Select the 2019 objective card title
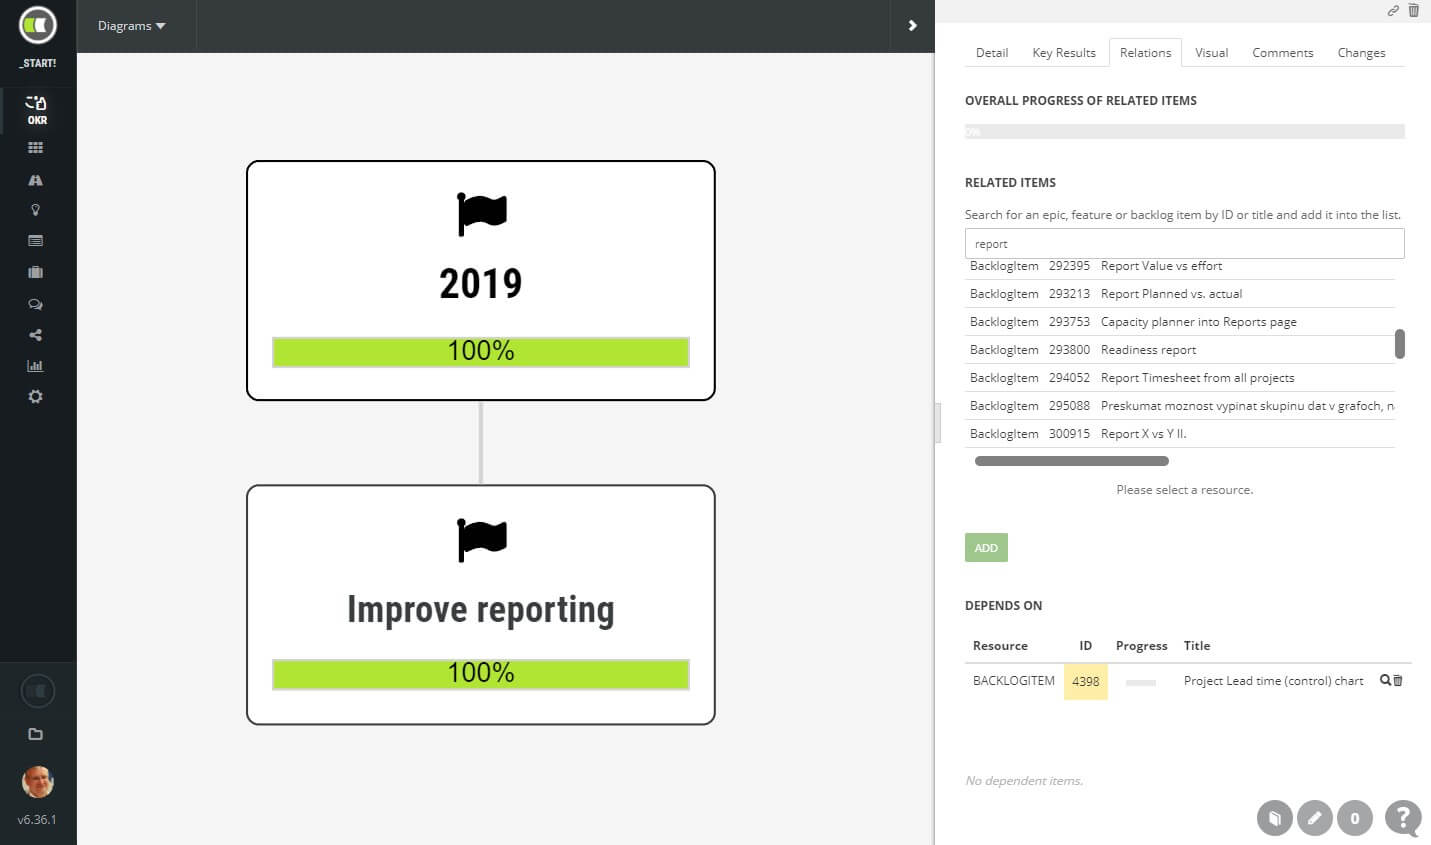This screenshot has height=845, width=1431. point(481,284)
